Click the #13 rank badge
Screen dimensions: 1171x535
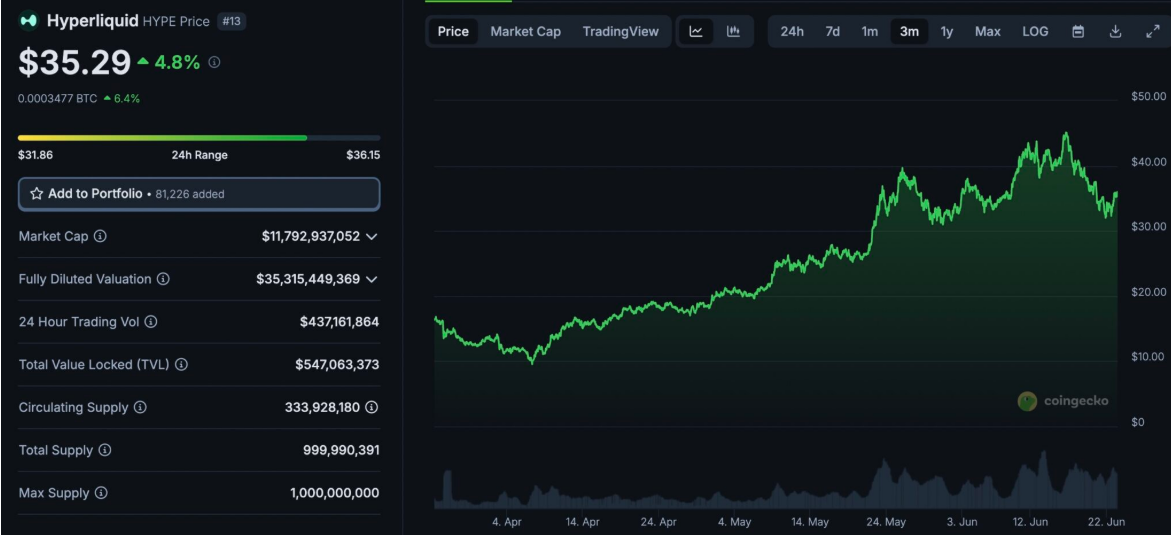click(x=232, y=22)
